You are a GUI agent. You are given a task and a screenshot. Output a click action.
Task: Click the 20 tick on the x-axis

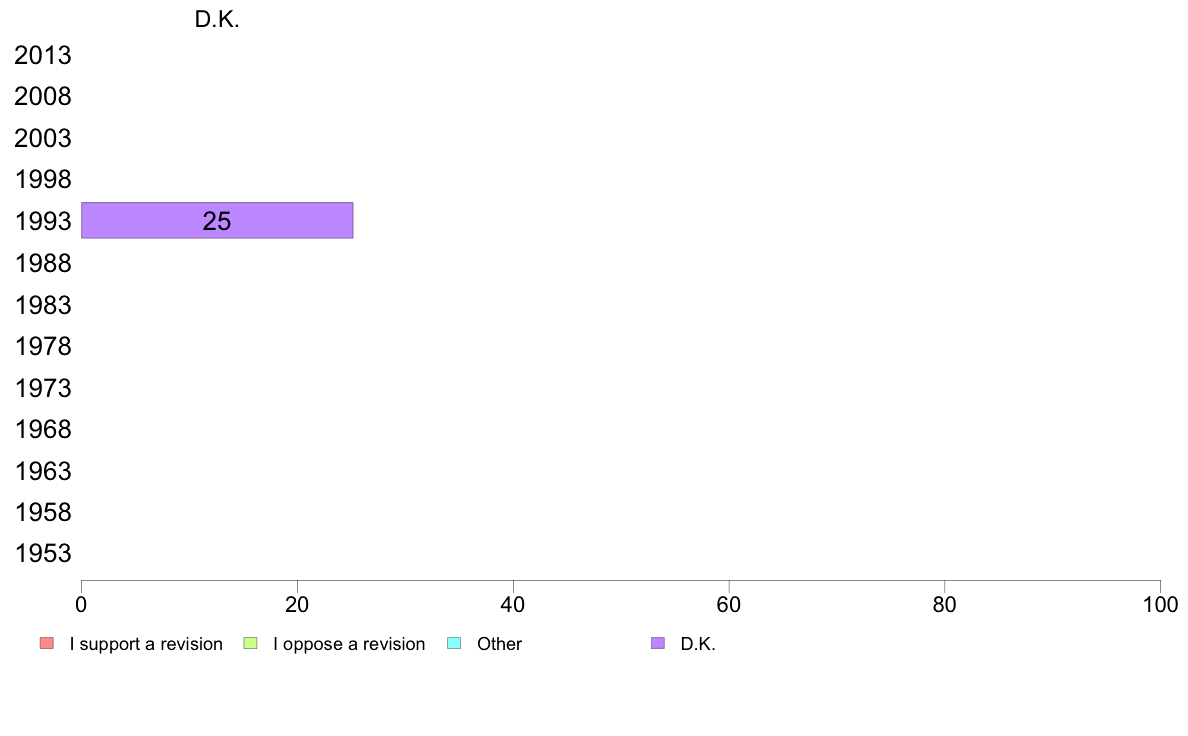[x=297, y=604]
